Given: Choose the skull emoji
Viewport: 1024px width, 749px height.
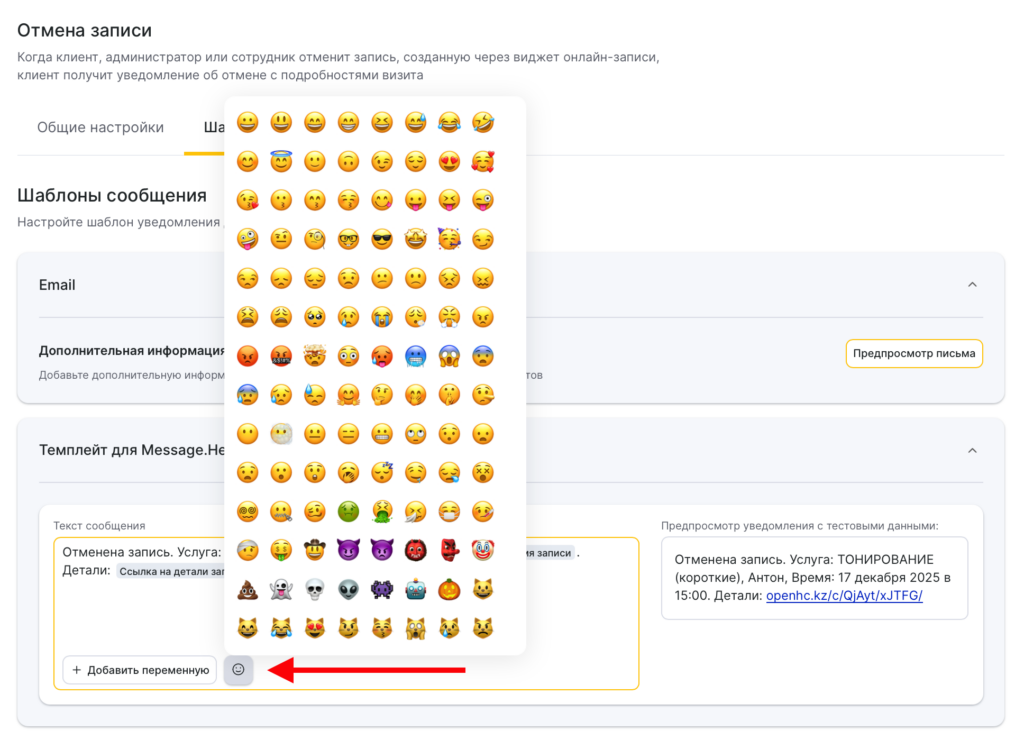Looking at the screenshot, I should (315, 589).
